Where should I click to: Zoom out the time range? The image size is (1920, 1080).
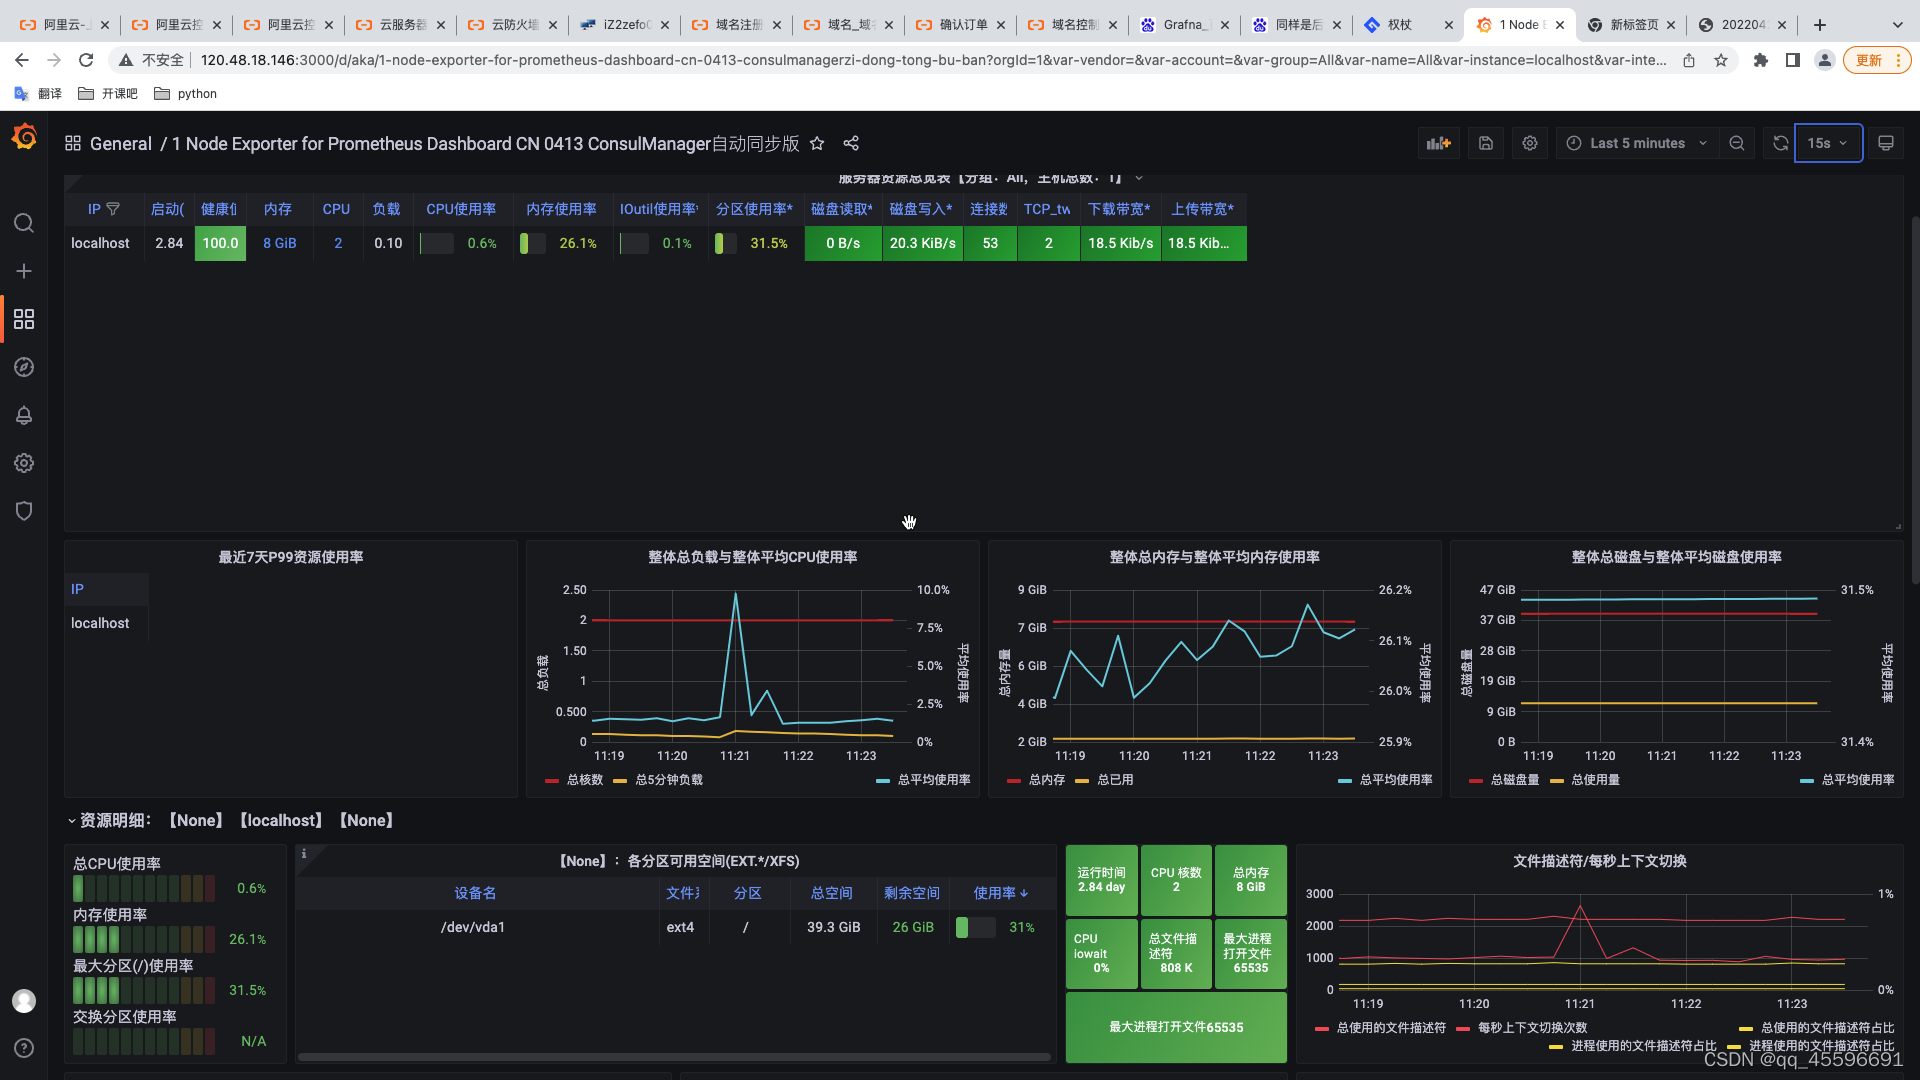[1737, 143]
